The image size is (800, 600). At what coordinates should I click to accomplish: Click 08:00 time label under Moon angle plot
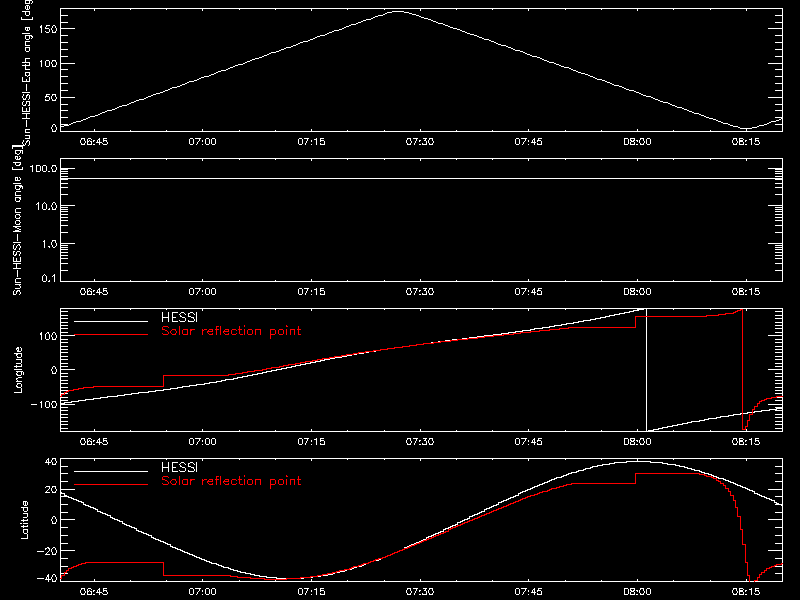tap(637, 292)
